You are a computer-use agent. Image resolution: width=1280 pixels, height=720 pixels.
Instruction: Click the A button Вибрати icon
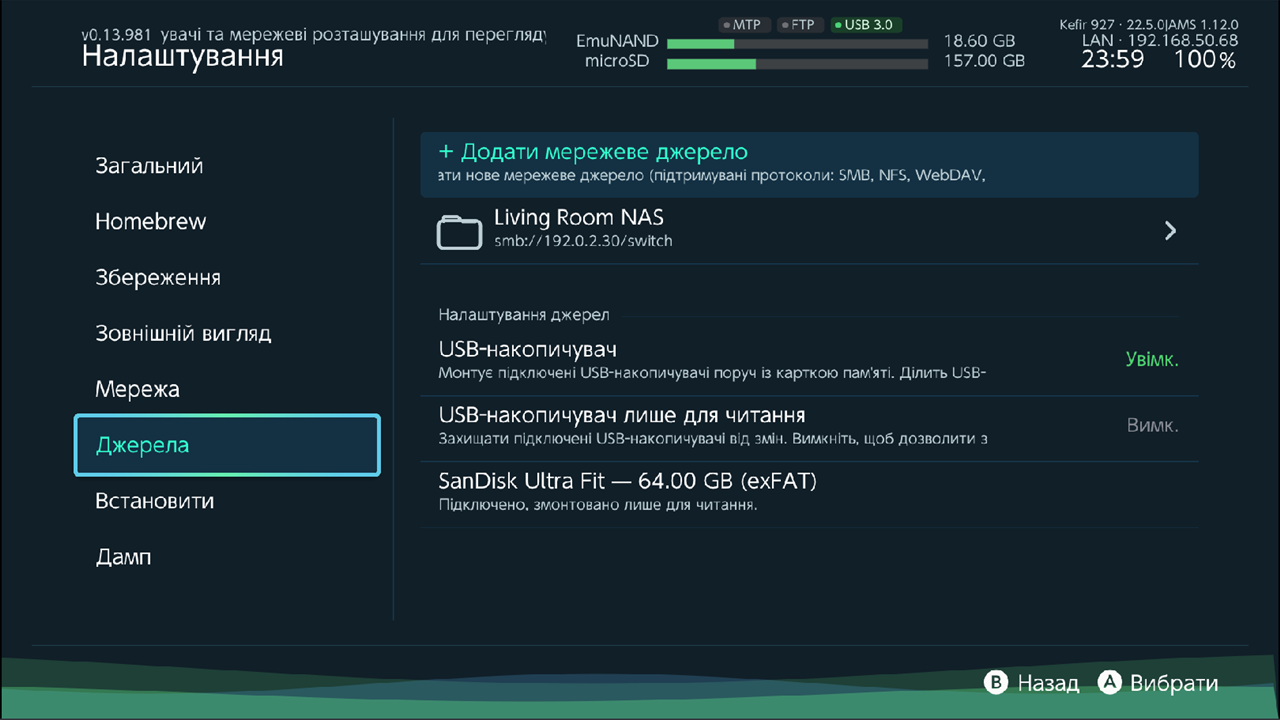click(x=1109, y=683)
